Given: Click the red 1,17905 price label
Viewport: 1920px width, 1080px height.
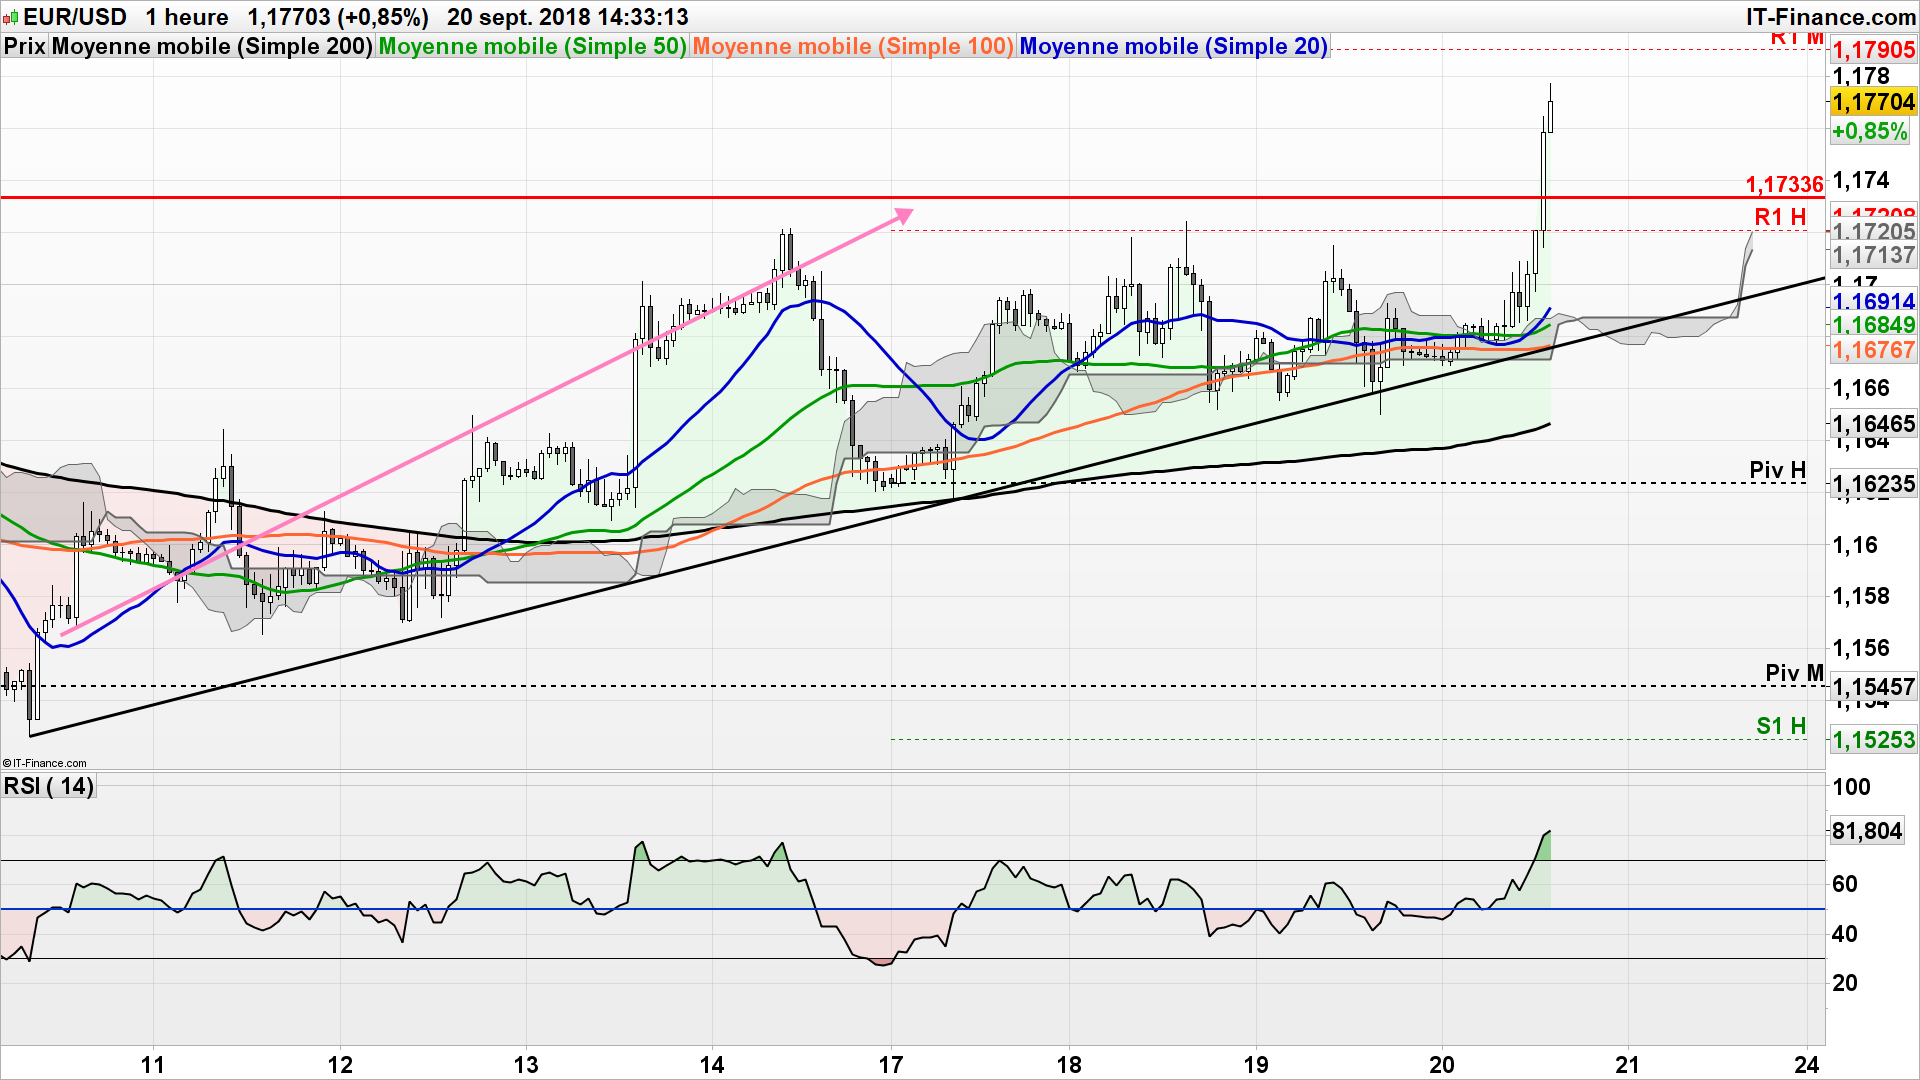Looking at the screenshot, I should (x=1874, y=50).
